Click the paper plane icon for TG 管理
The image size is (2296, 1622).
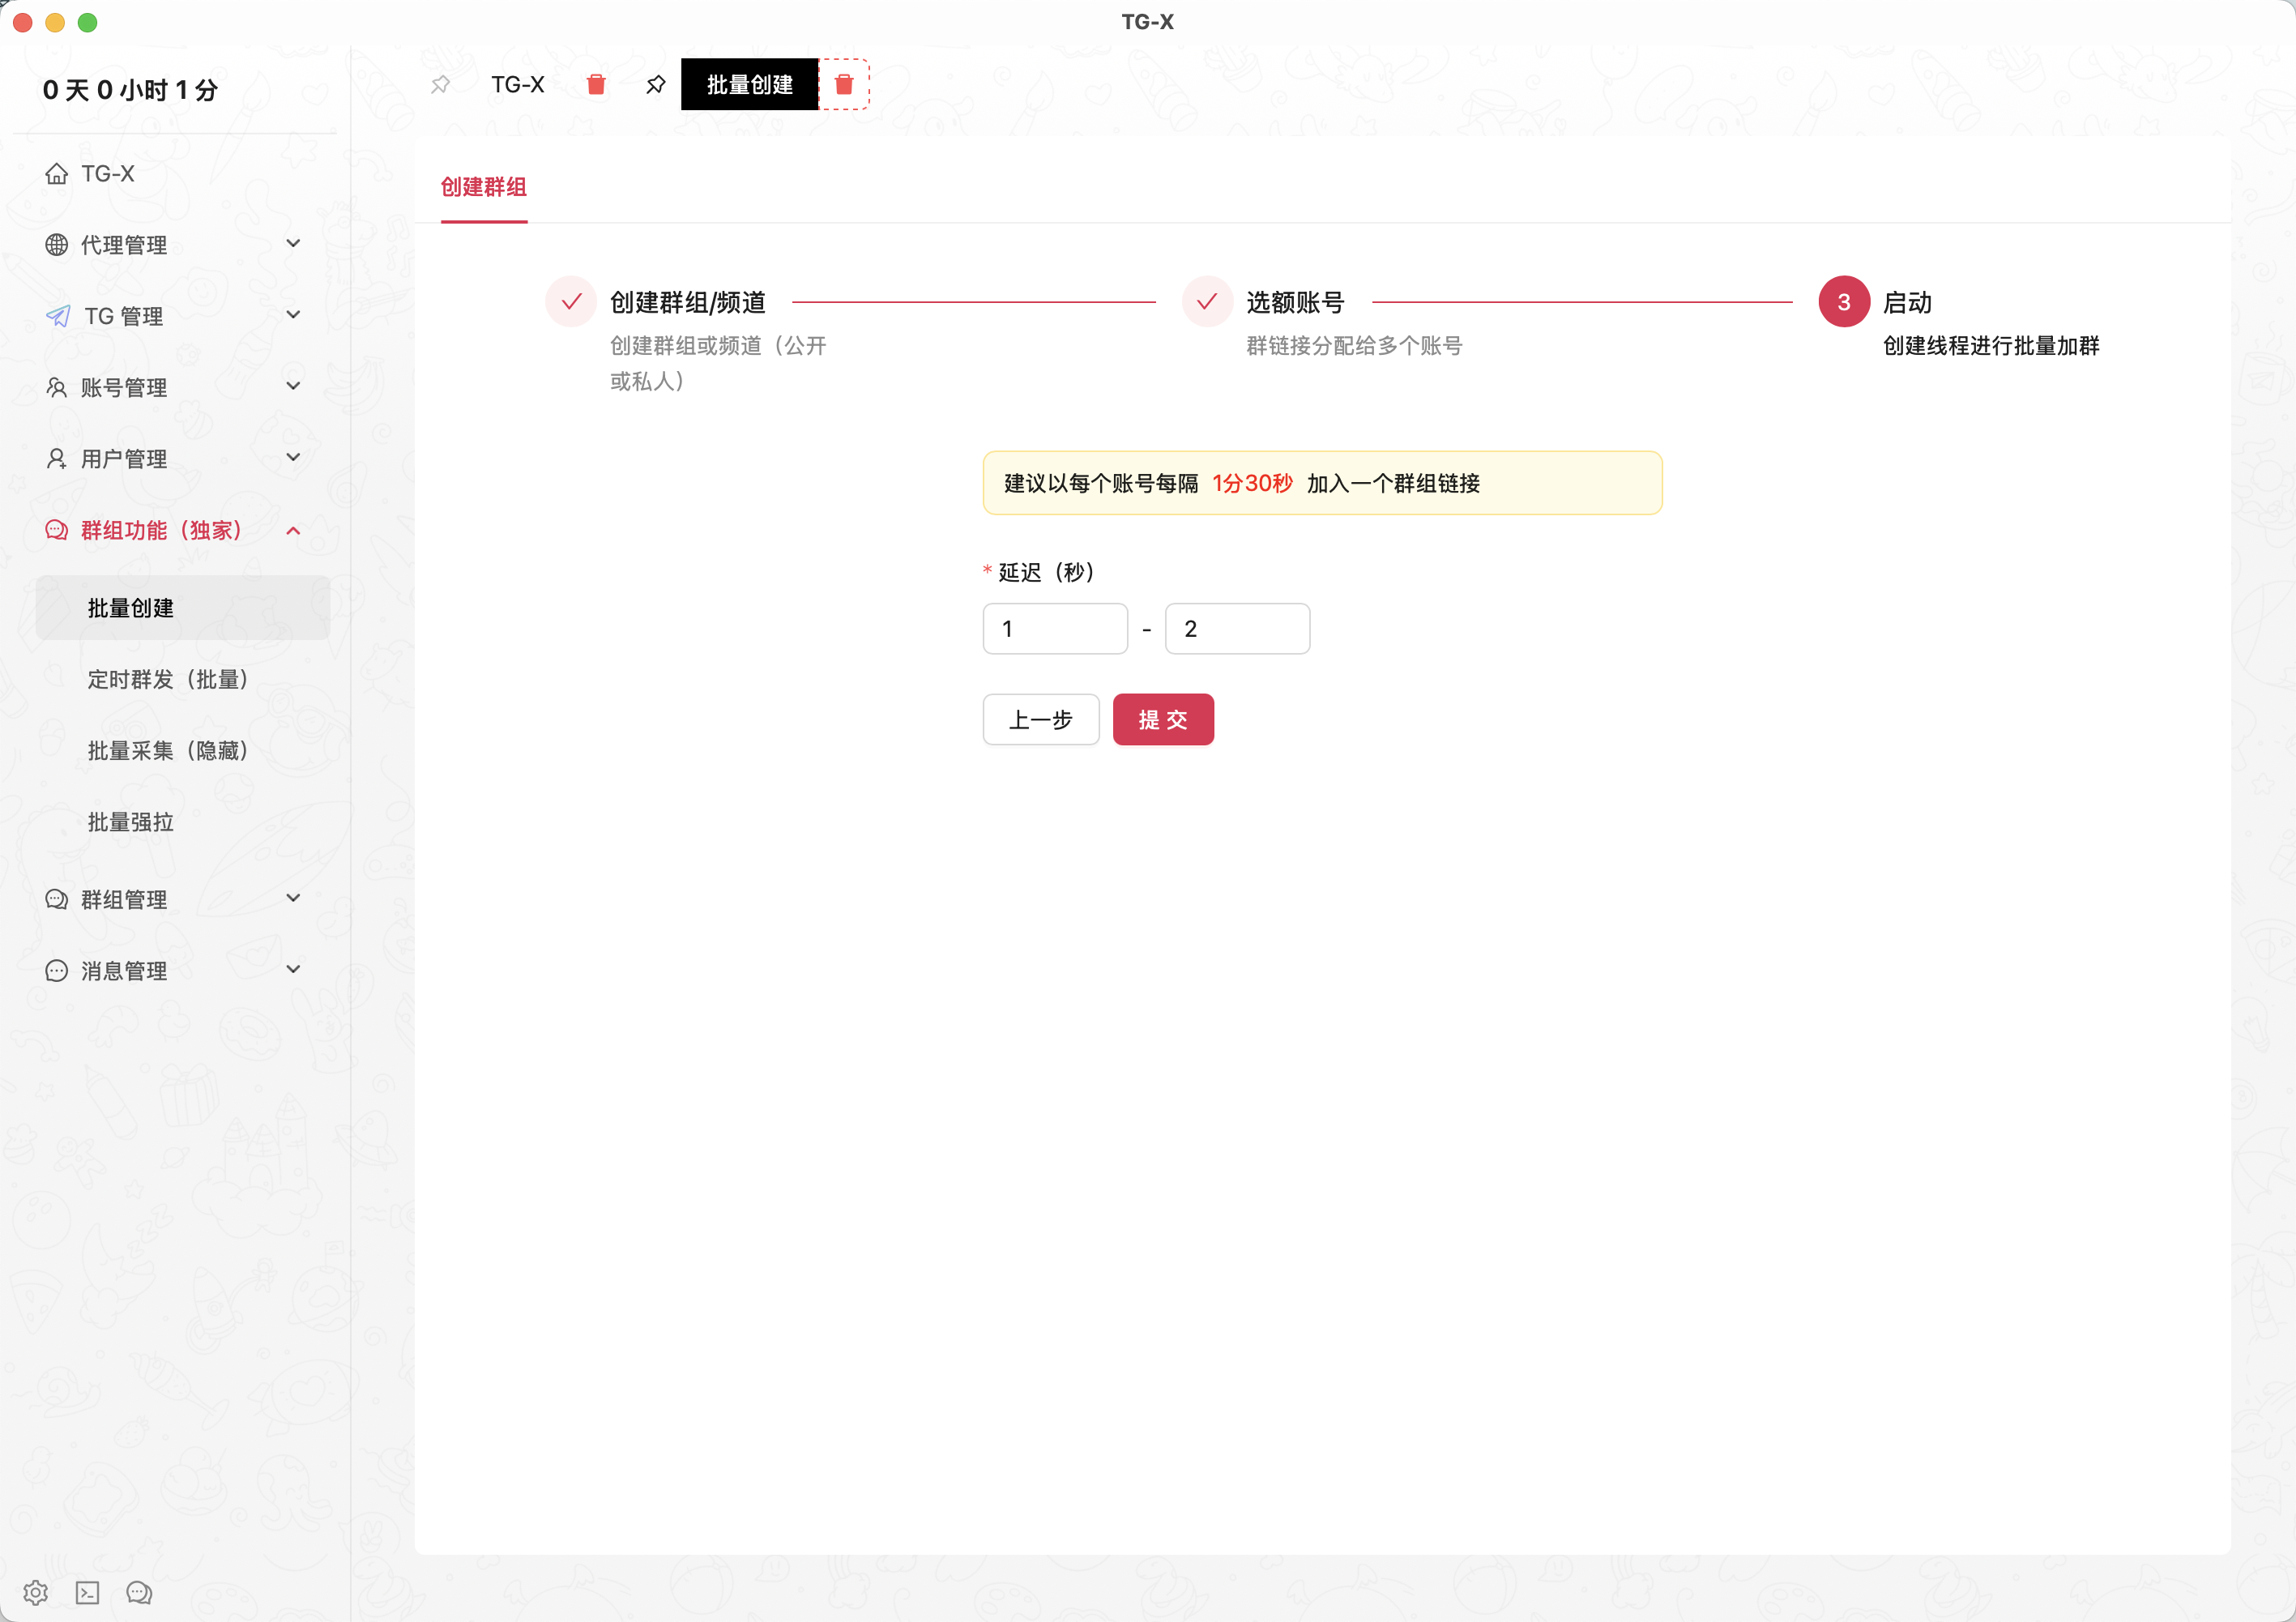tap(58, 316)
